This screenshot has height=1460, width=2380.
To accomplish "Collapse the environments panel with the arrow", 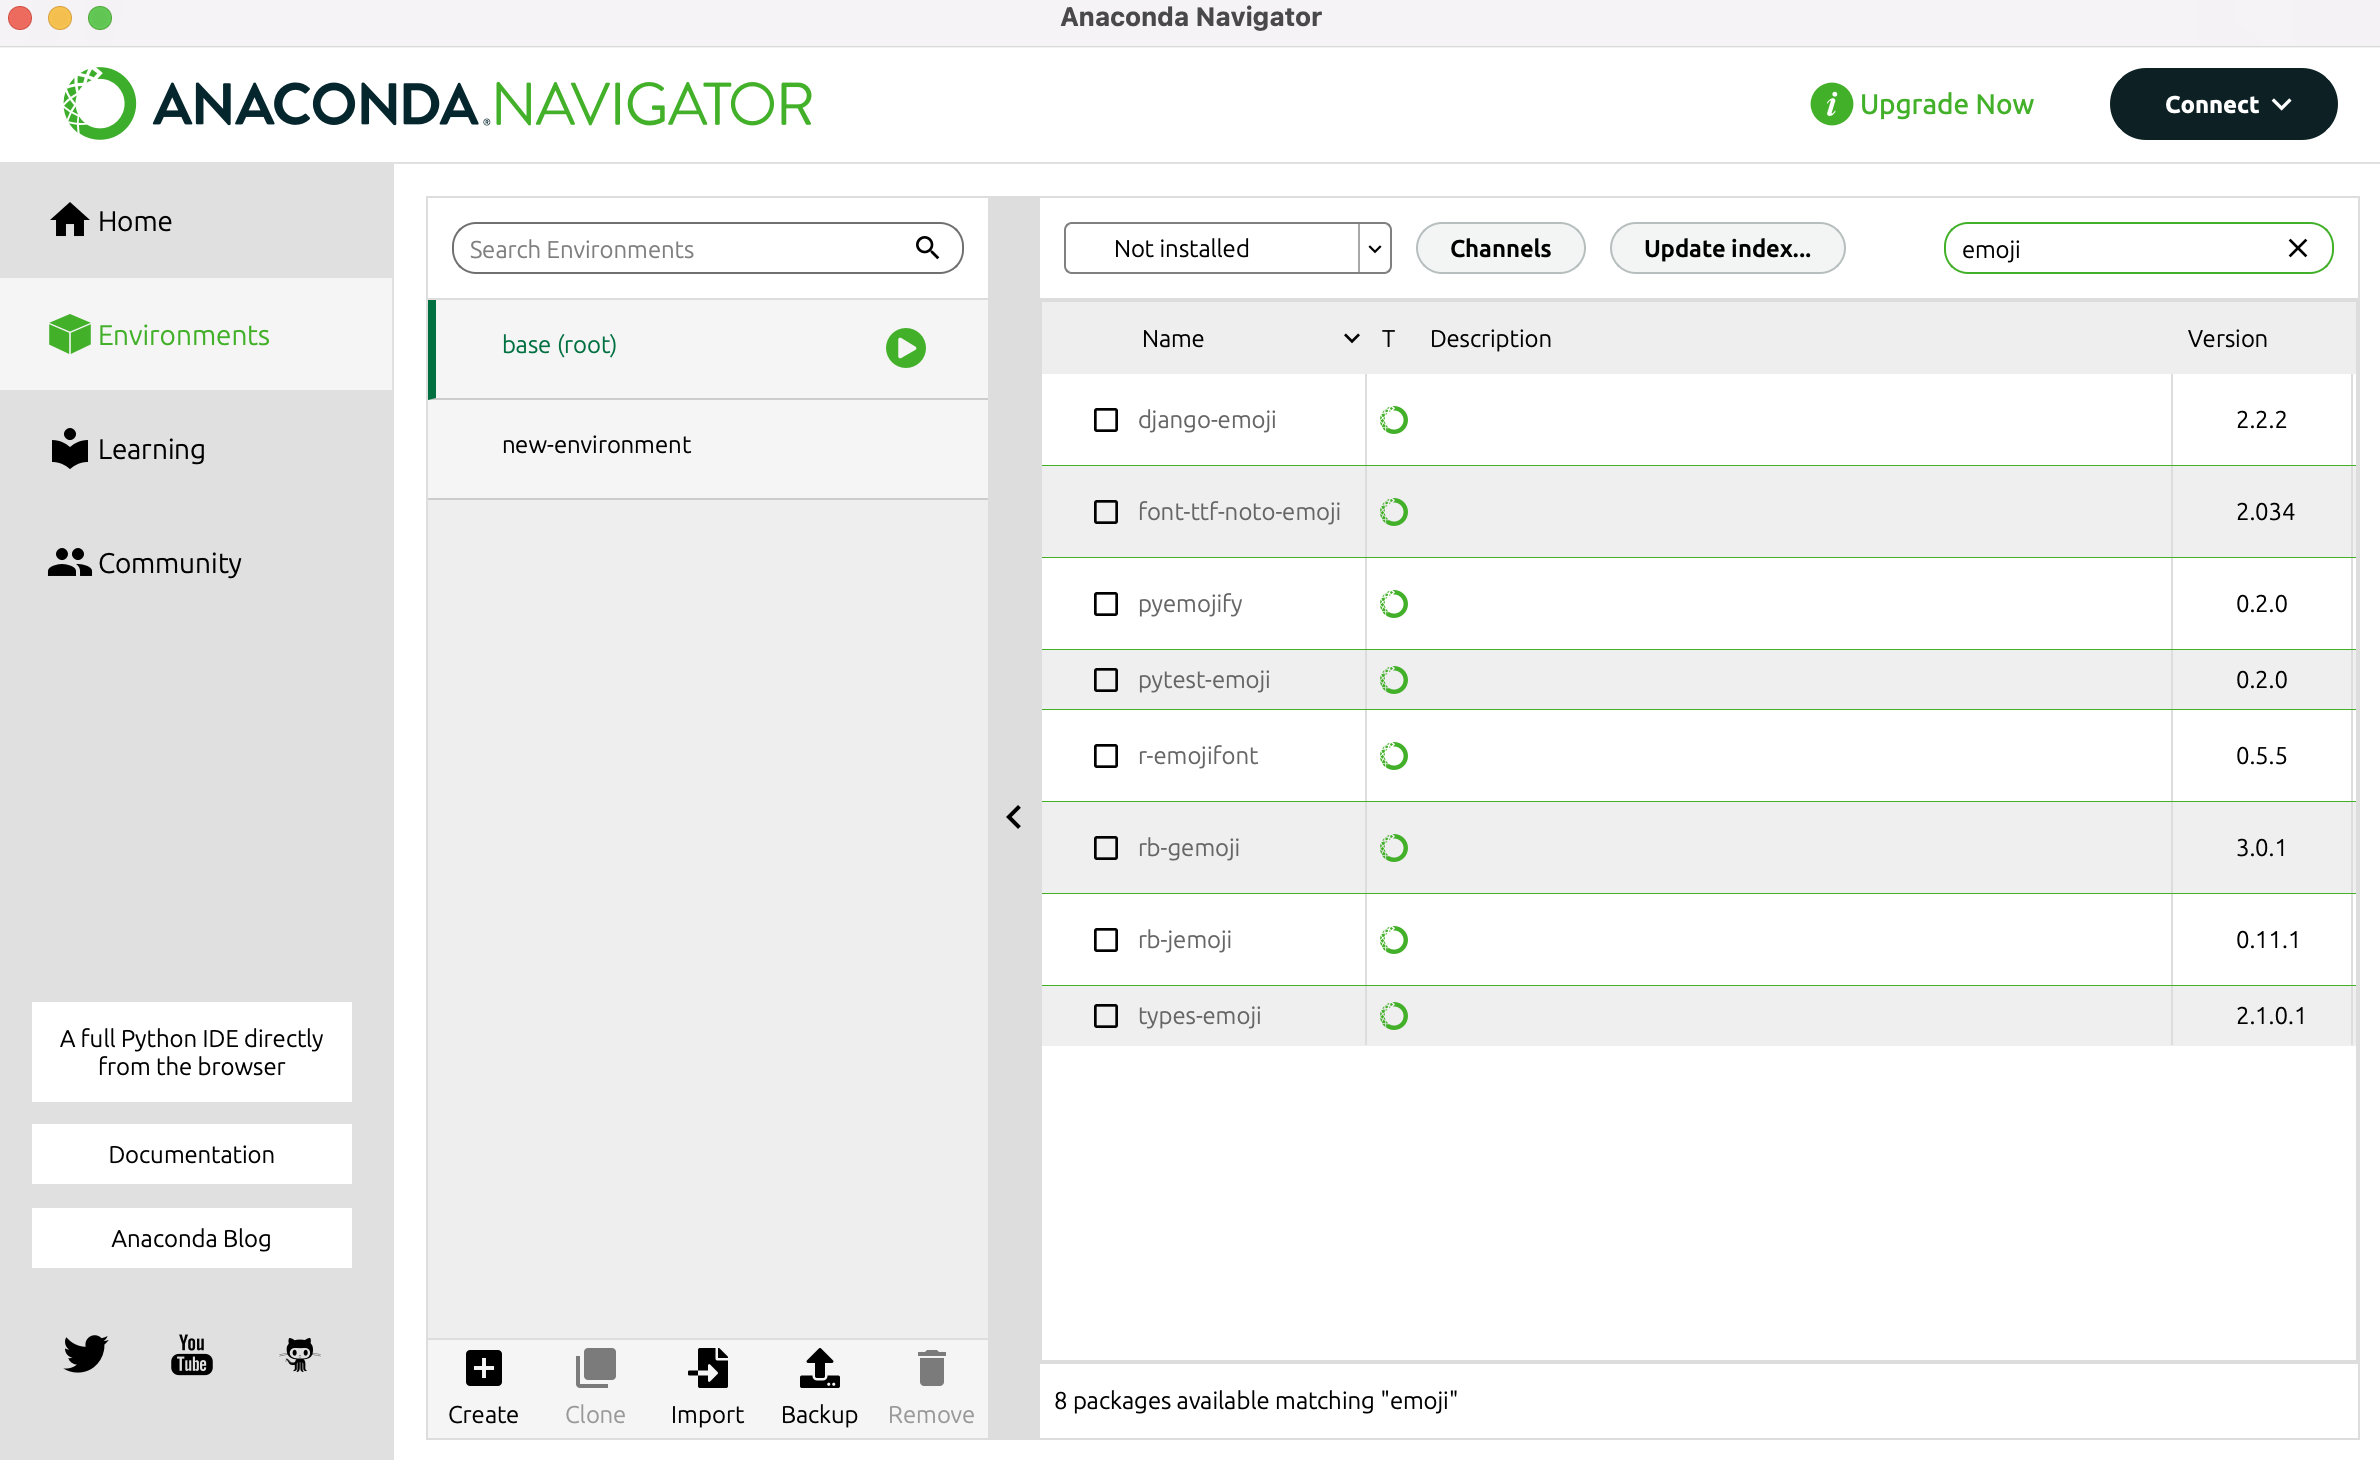I will click(x=1014, y=817).
